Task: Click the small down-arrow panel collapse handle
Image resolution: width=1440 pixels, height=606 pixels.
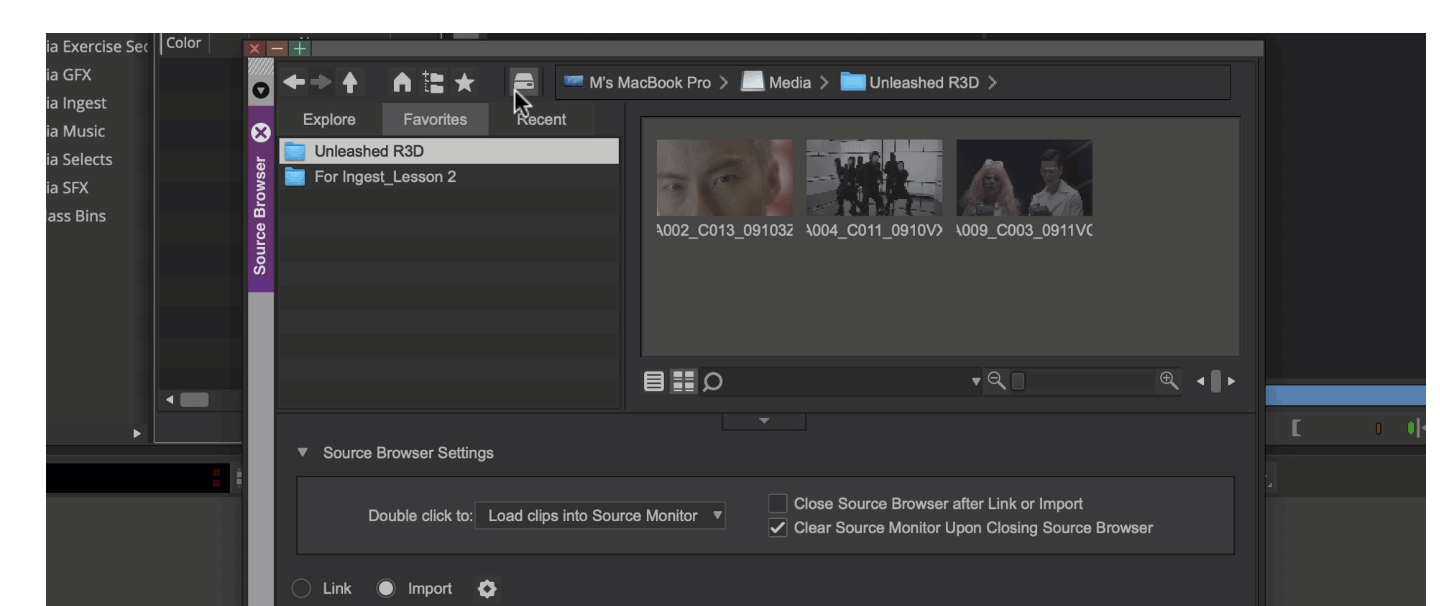Action: pyautogui.click(x=764, y=421)
